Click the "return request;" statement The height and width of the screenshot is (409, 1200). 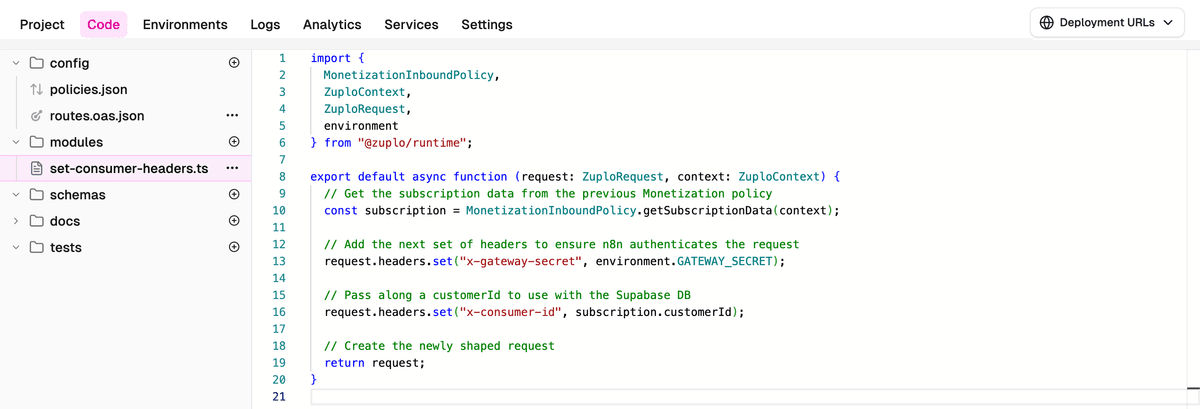click(375, 363)
